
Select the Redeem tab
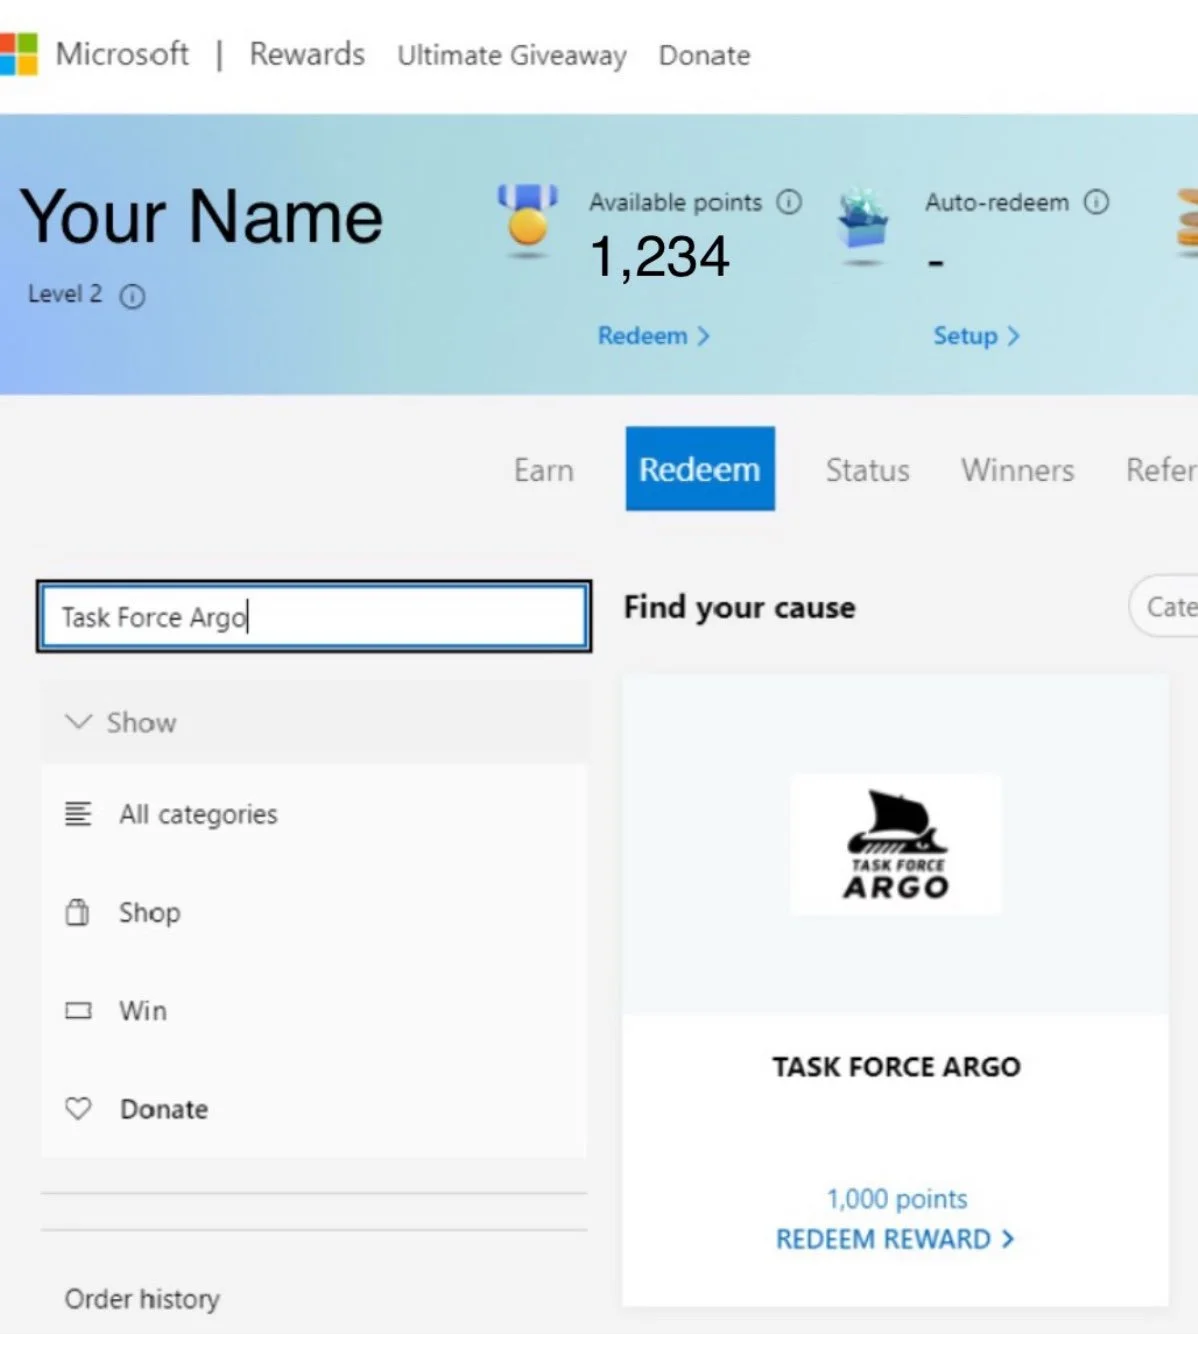tap(700, 469)
